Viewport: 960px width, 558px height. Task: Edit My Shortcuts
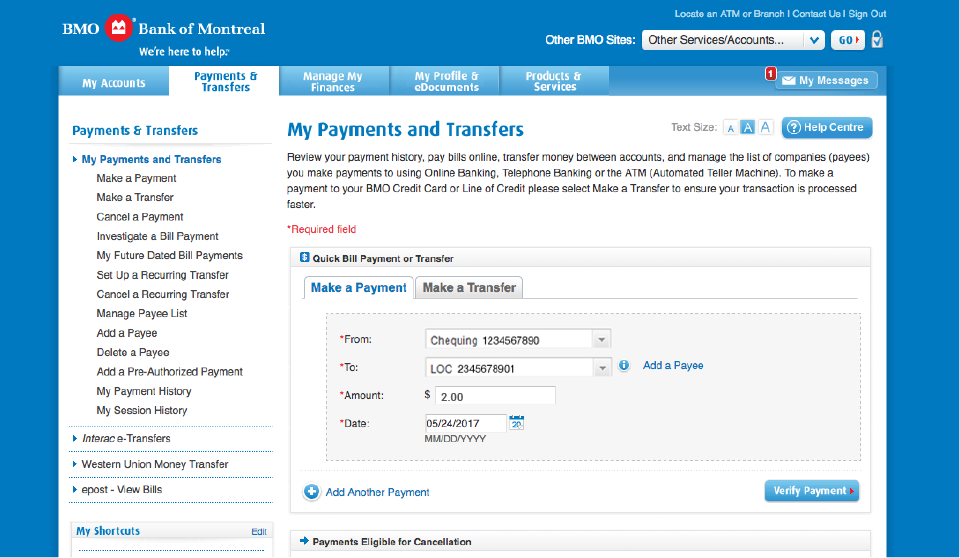259,531
